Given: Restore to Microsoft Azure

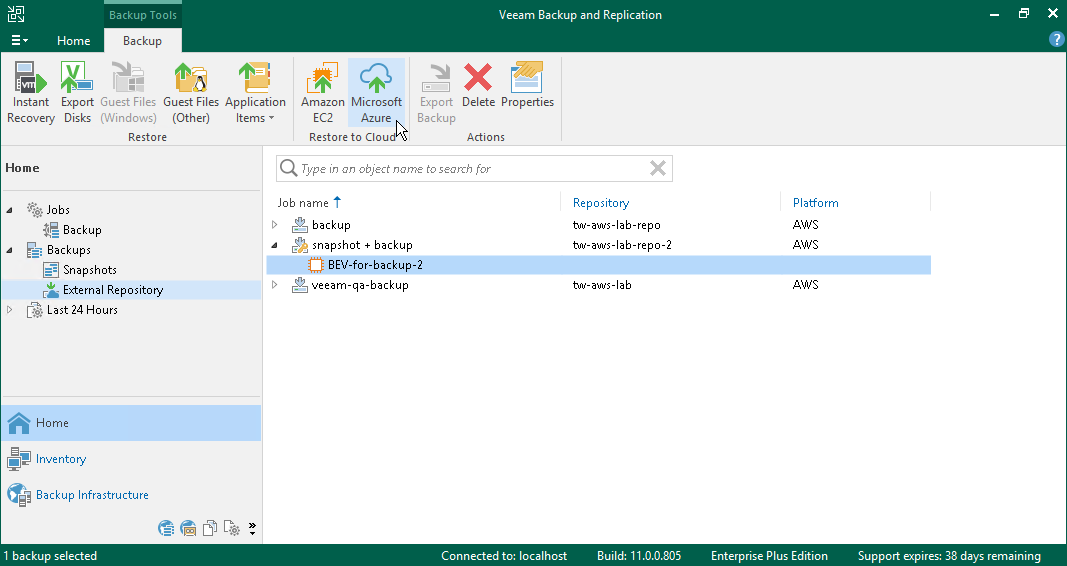Looking at the screenshot, I should [376, 93].
